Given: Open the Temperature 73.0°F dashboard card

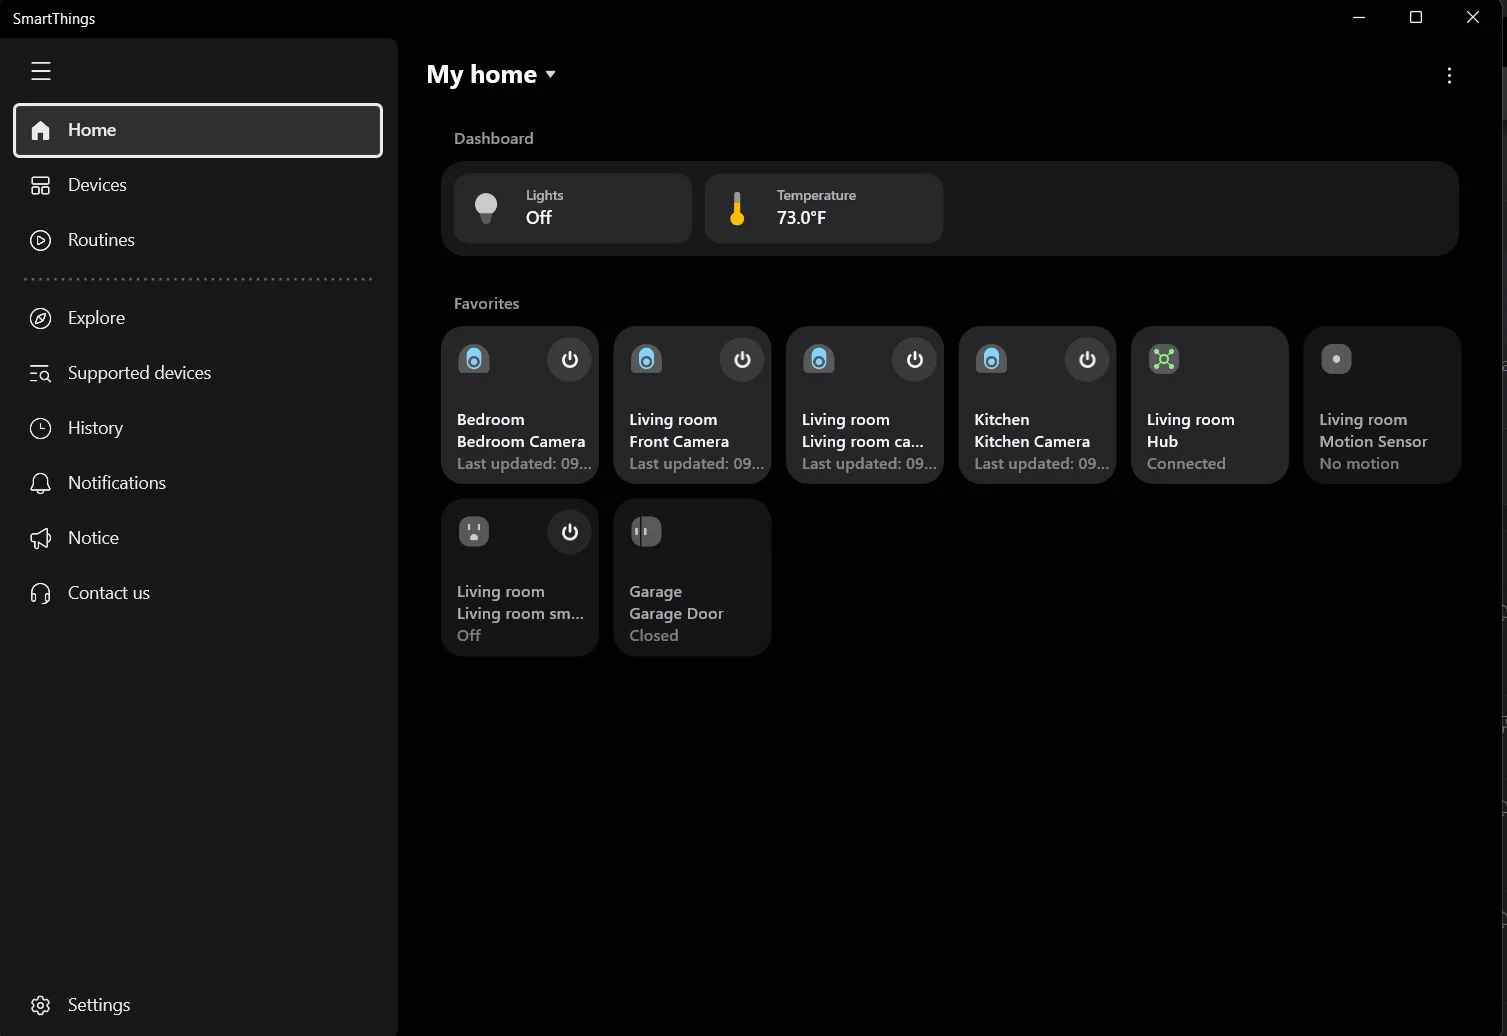Looking at the screenshot, I should point(824,208).
